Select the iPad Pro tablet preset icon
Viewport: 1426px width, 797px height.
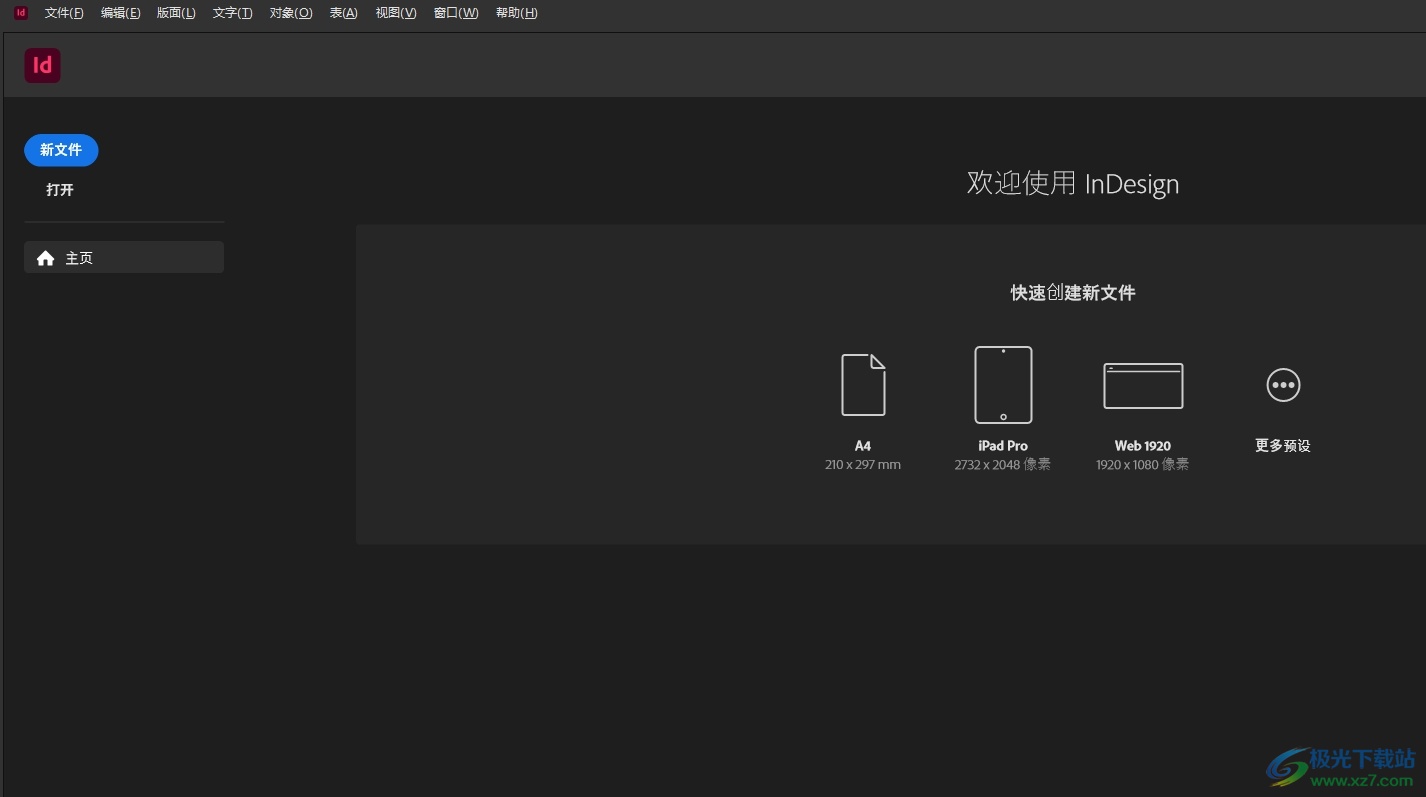click(1003, 385)
